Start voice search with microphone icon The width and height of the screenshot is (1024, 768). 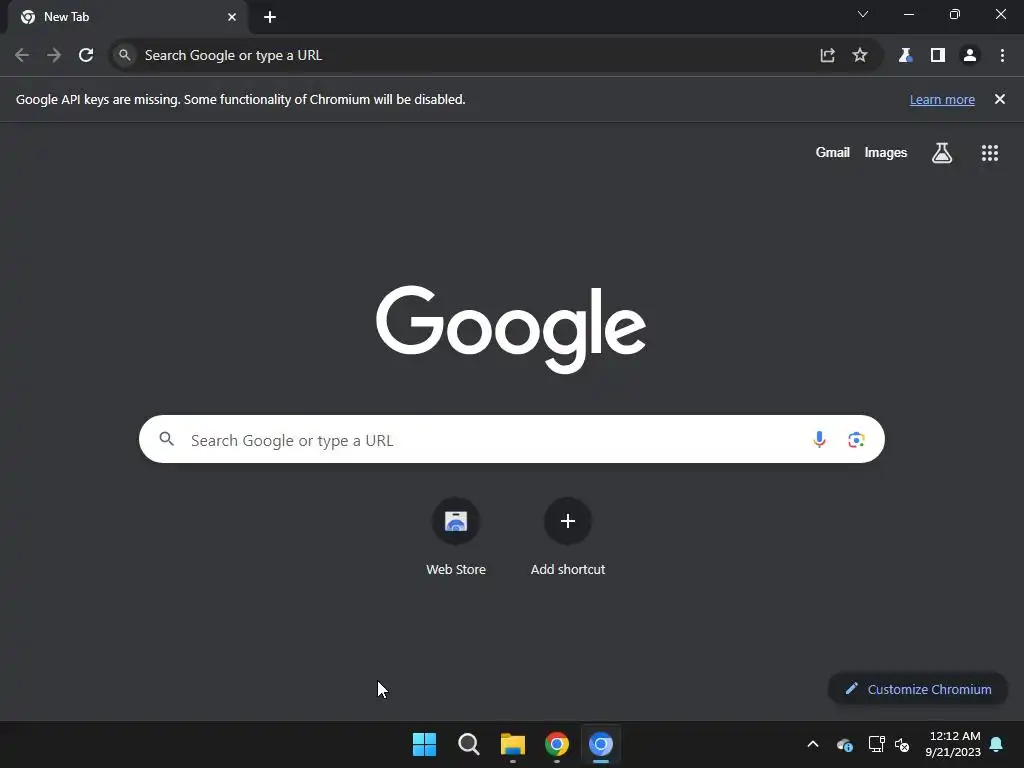pyautogui.click(x=819, y=440)
